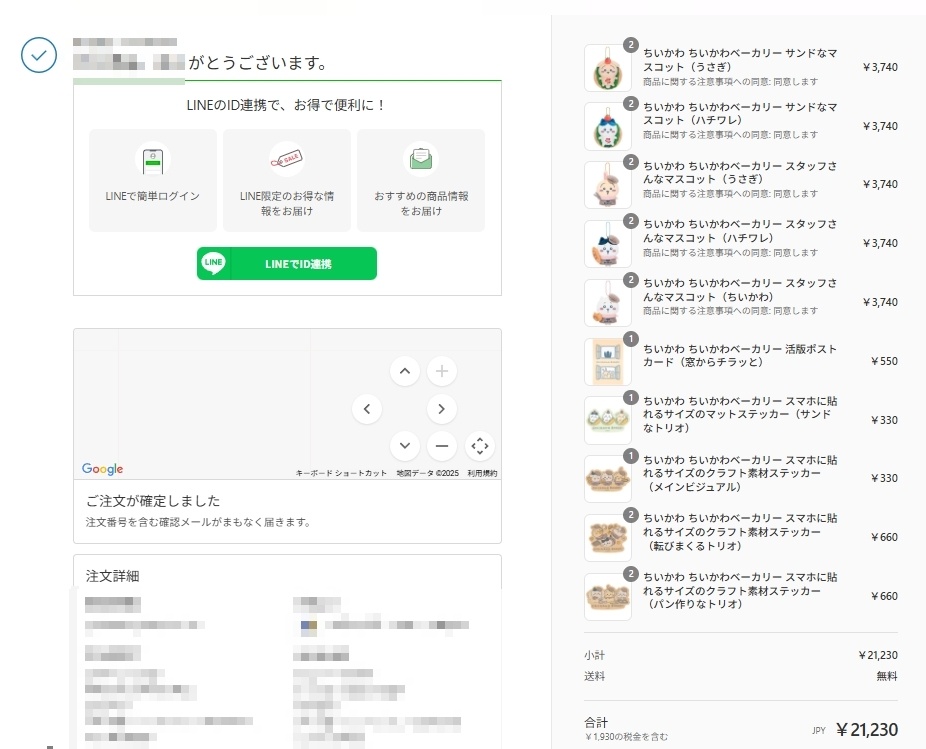Click the 送料 value 無料
926x749 pixels.
pyautogui.click(x=887, y=676)
